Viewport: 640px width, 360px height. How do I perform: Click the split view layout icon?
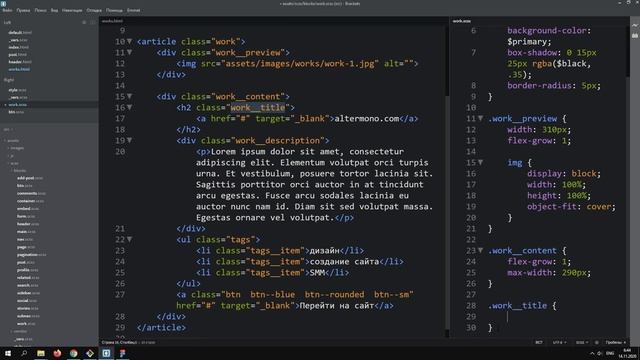pyautogui.click(x=93, y=22)
